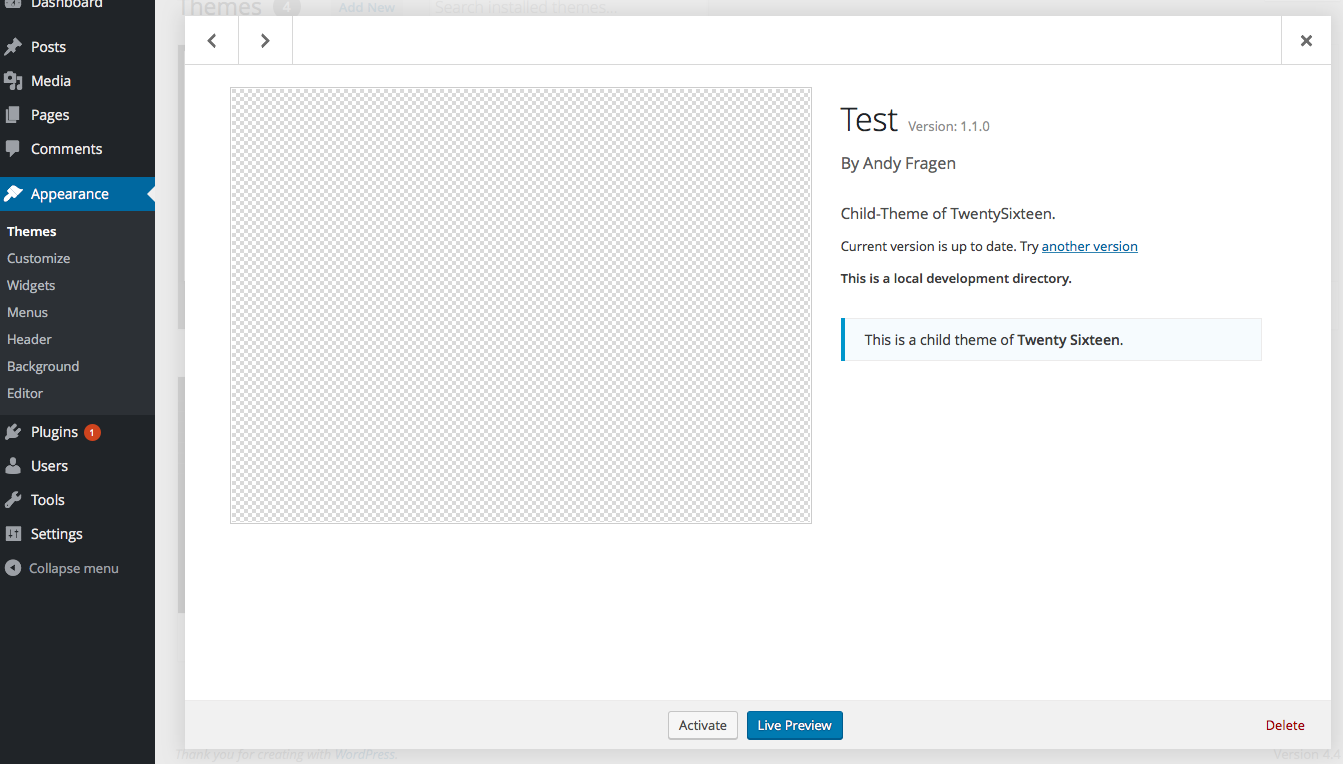Open Editor under Appearance
The height and width of the screenshot is (764, 1343).
coord(25,393)
